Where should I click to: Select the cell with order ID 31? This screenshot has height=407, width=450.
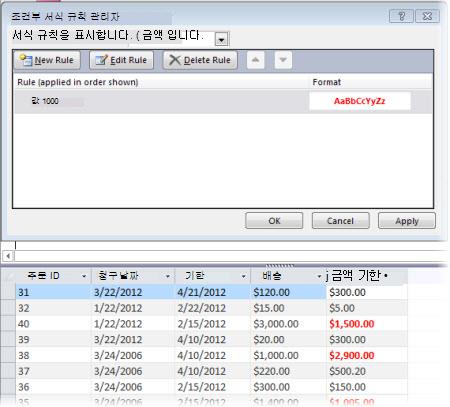tap(53, 292)
